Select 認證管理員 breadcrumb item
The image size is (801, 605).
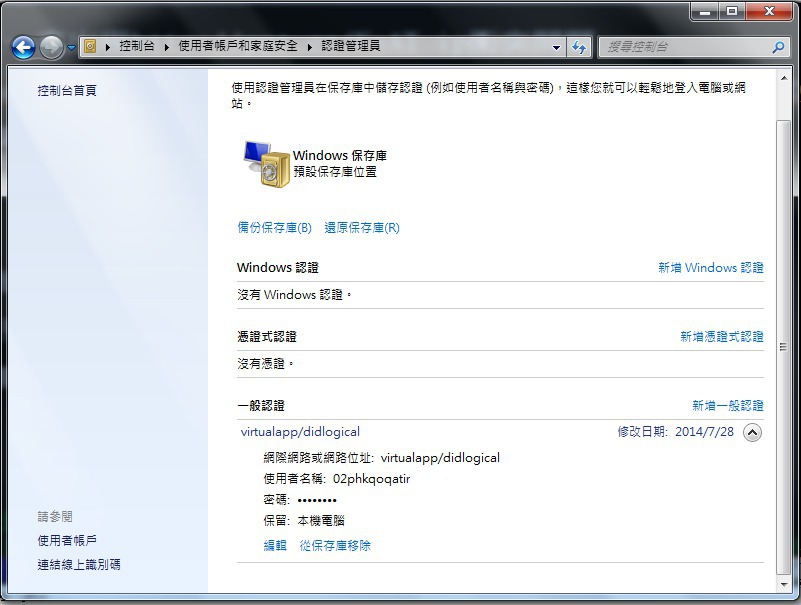tap(350, 46)
